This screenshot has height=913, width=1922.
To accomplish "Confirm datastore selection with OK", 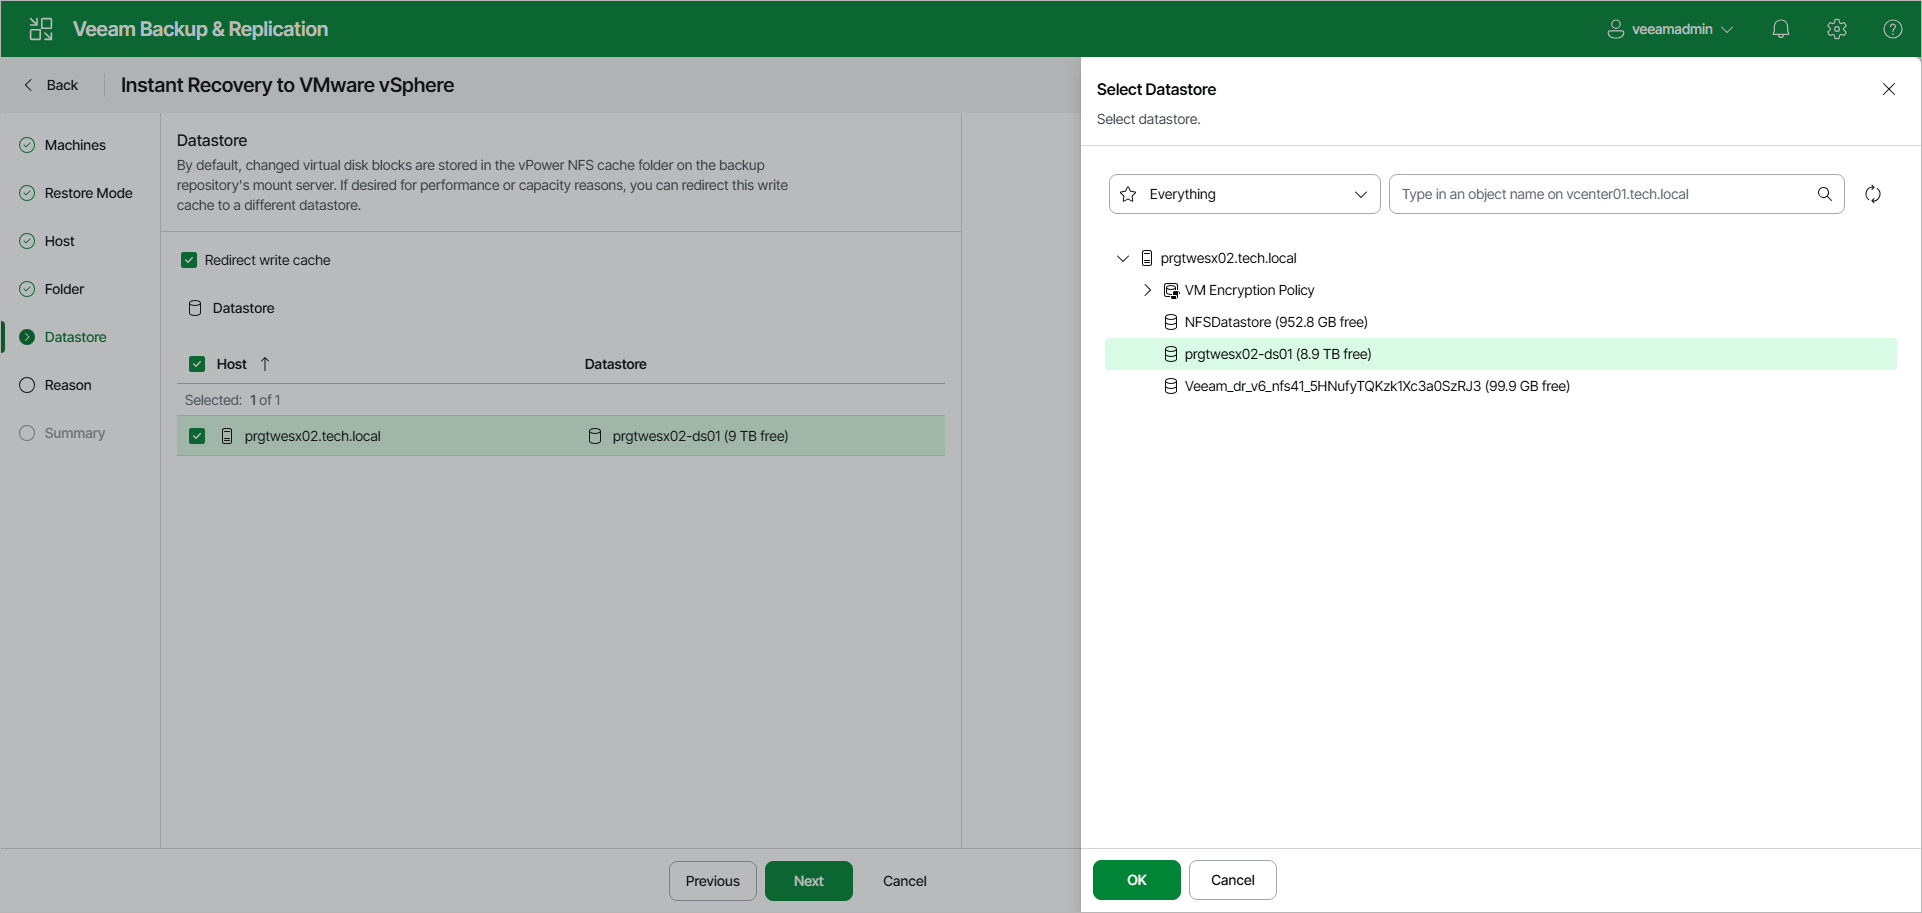I will click(1136, 880).
